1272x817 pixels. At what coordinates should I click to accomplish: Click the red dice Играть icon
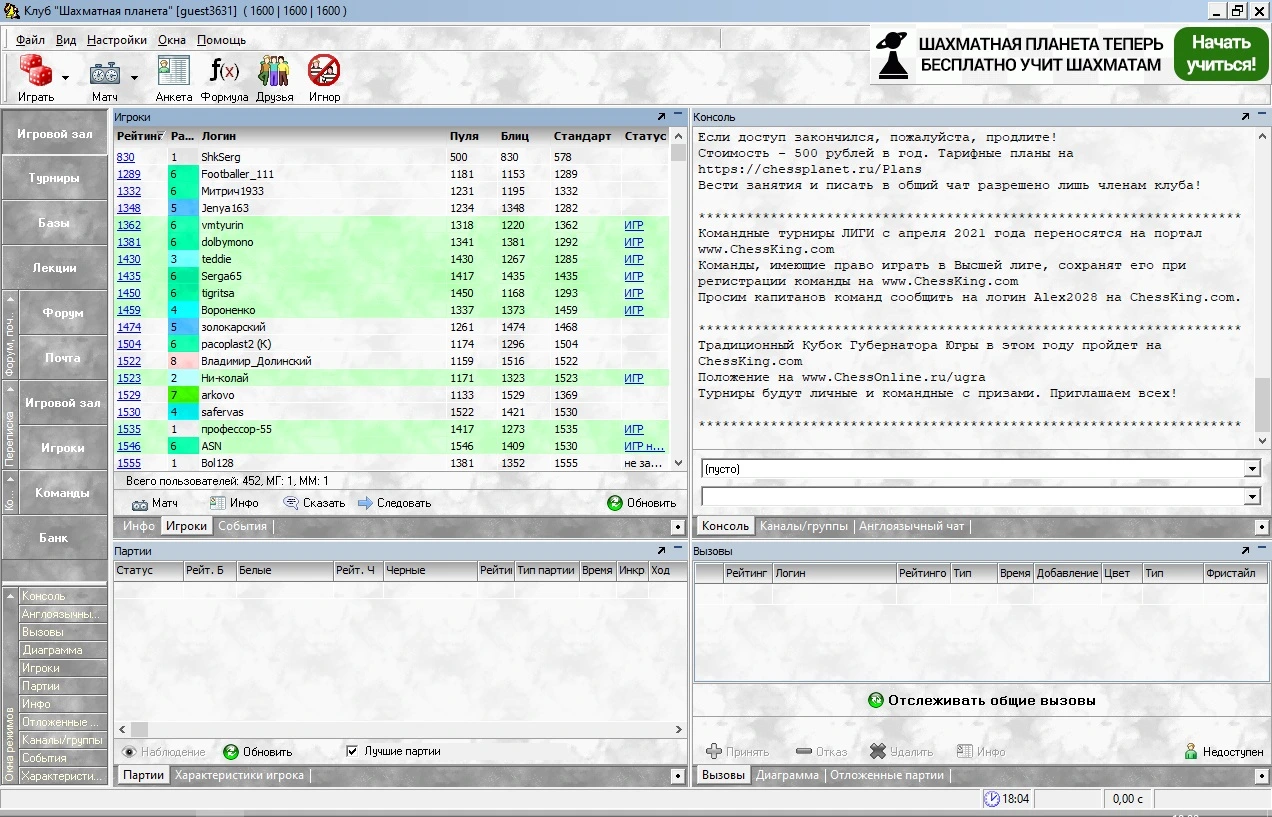(36, 72)
